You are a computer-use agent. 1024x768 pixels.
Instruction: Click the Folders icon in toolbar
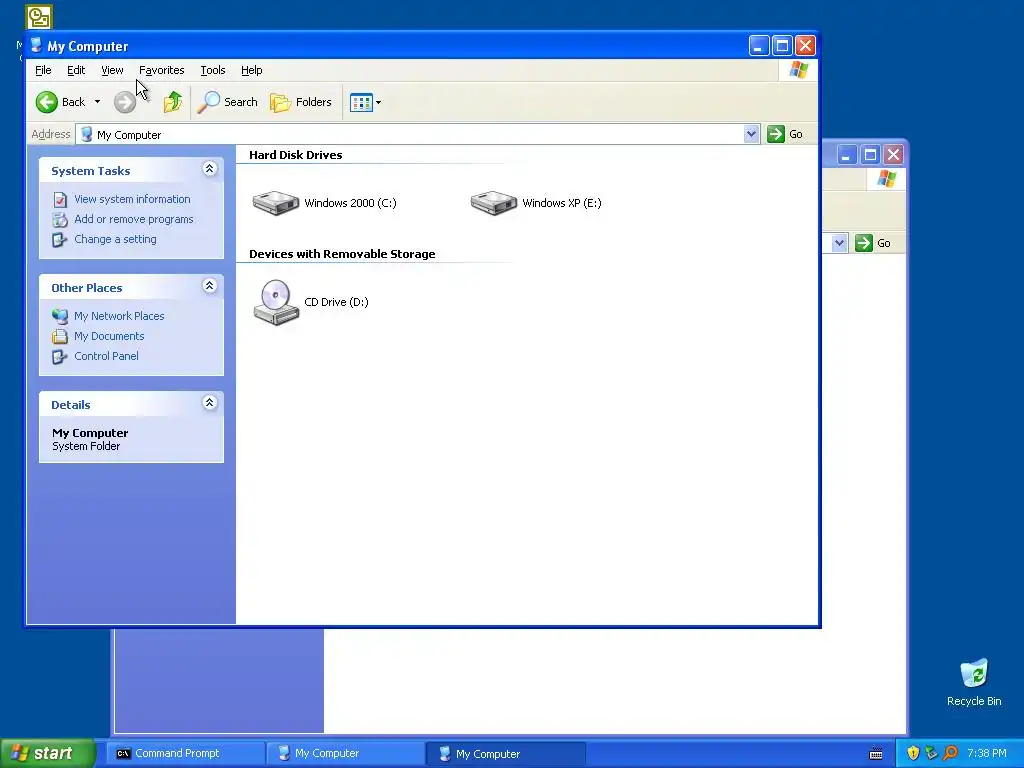281,103
